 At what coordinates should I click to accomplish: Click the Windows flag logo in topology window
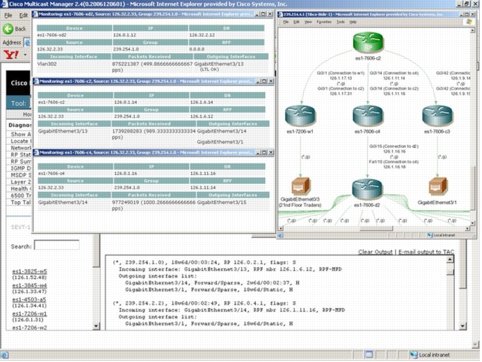pos(469,22)
